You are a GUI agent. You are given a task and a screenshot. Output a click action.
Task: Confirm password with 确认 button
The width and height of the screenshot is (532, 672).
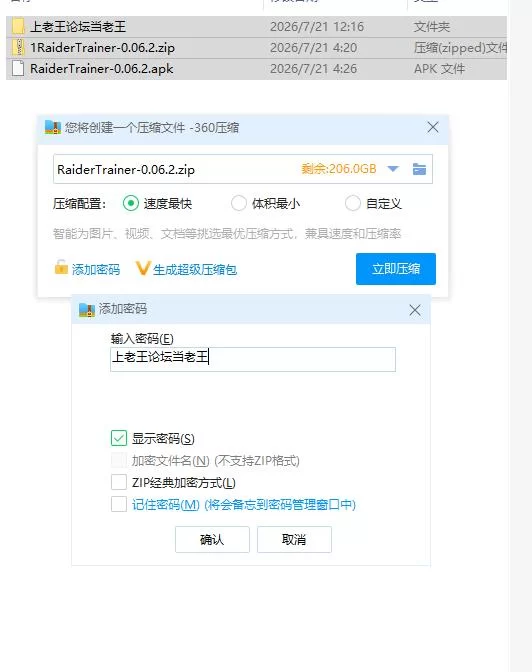(212, 540)
